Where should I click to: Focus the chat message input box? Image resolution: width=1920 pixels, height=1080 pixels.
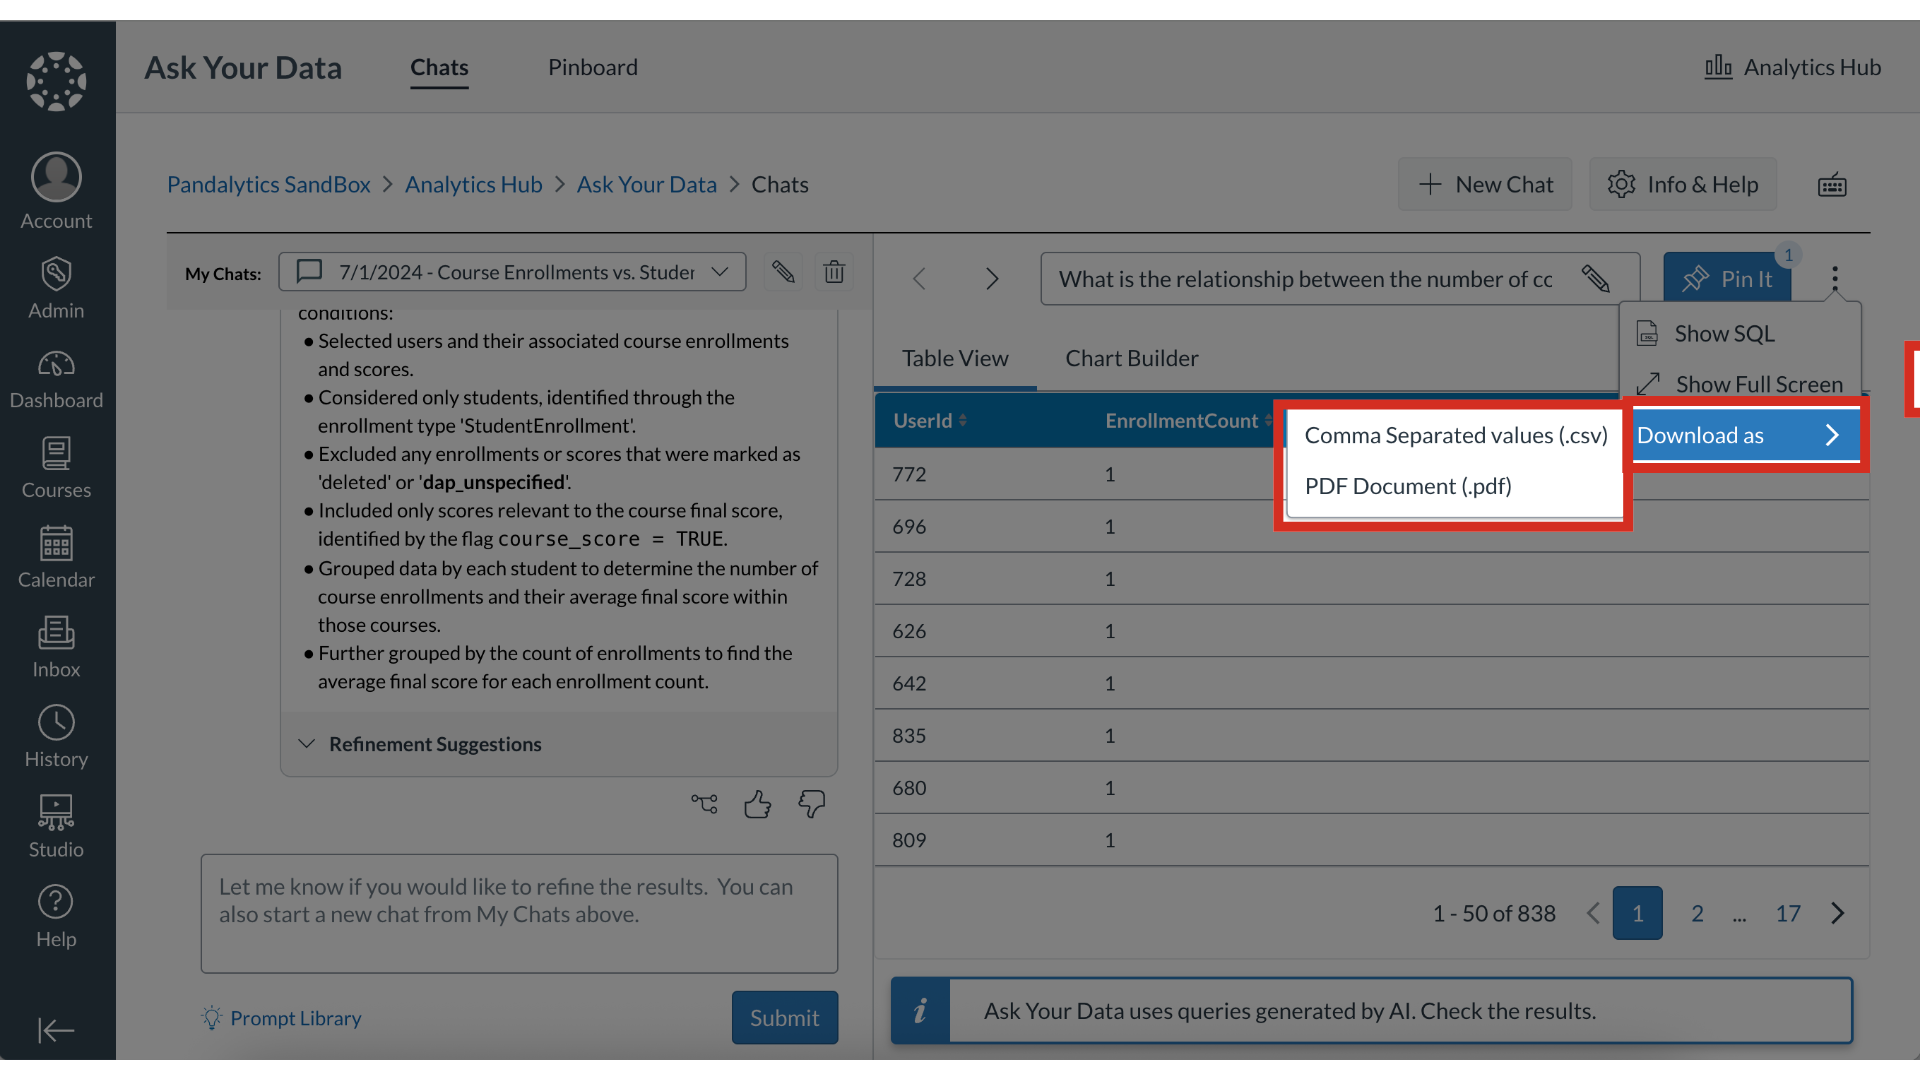[519, 913]
